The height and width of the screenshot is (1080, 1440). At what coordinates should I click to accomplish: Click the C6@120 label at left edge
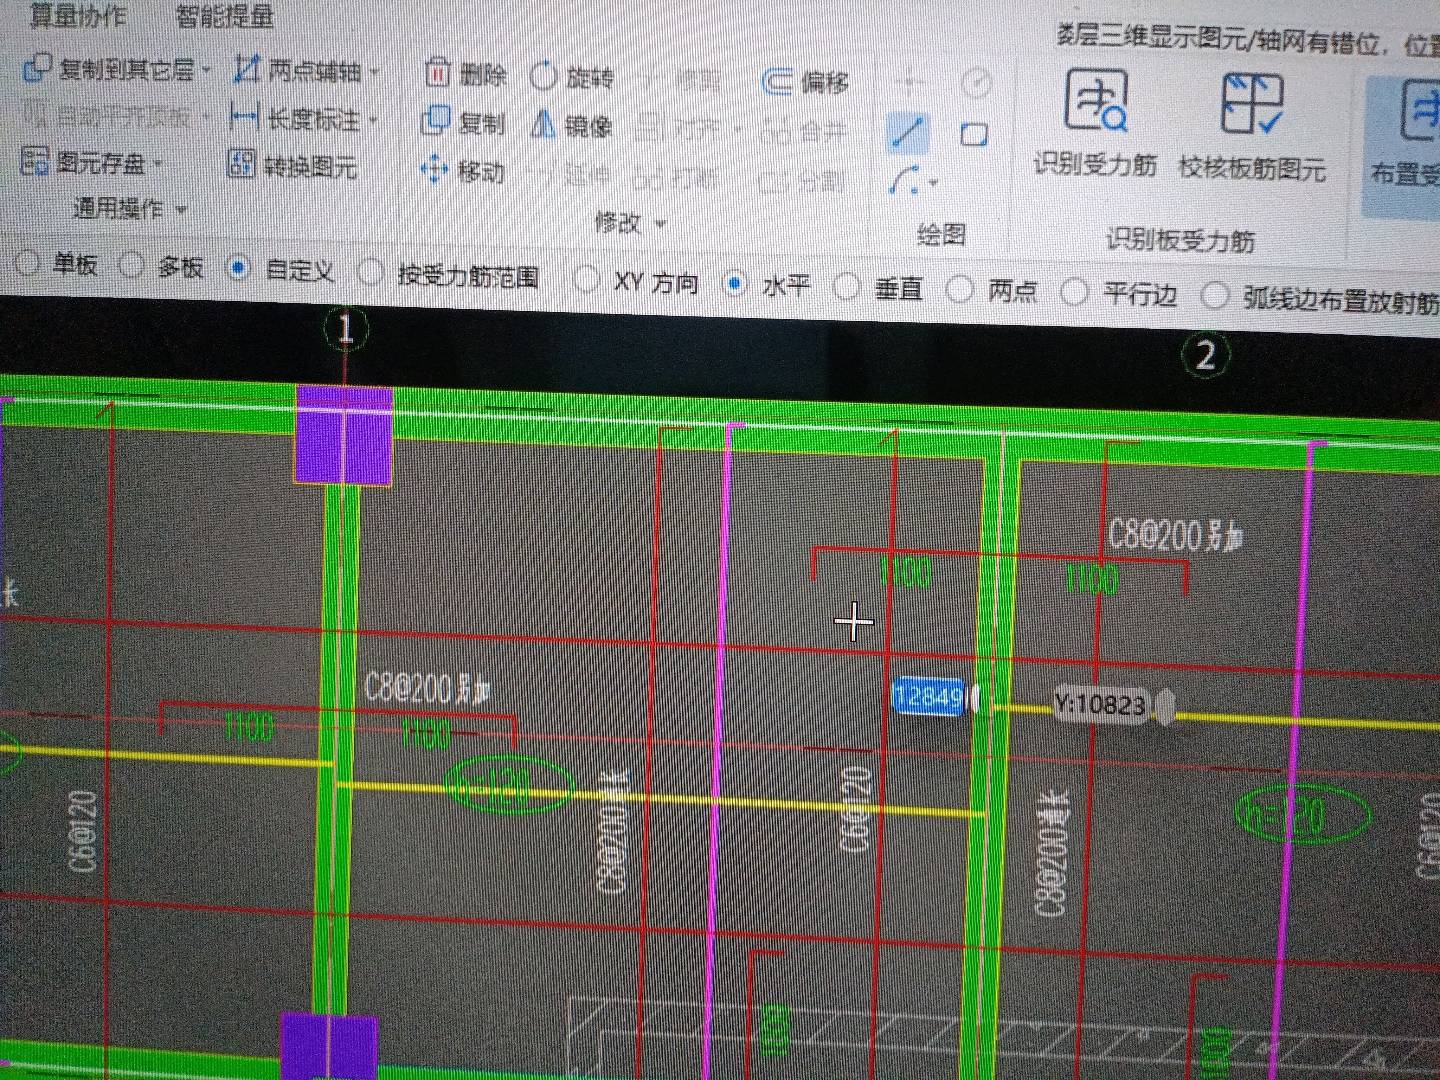tap(84, 831)
